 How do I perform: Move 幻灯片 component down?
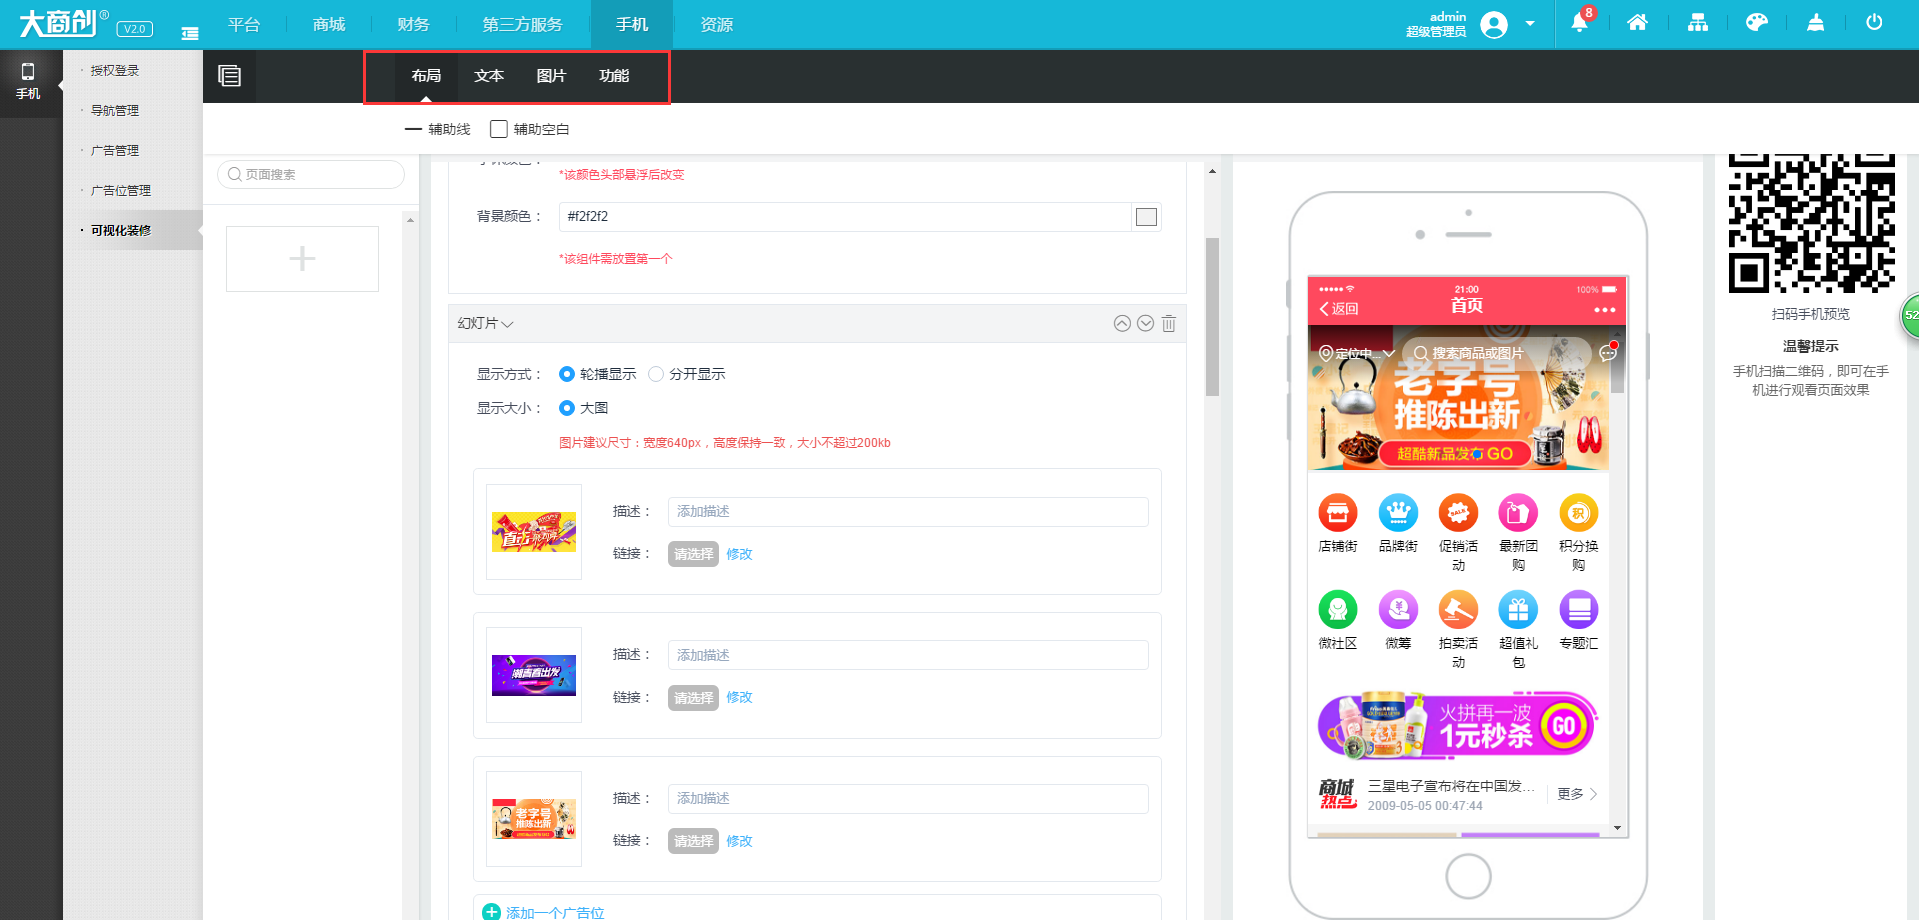coord(1146,323)
